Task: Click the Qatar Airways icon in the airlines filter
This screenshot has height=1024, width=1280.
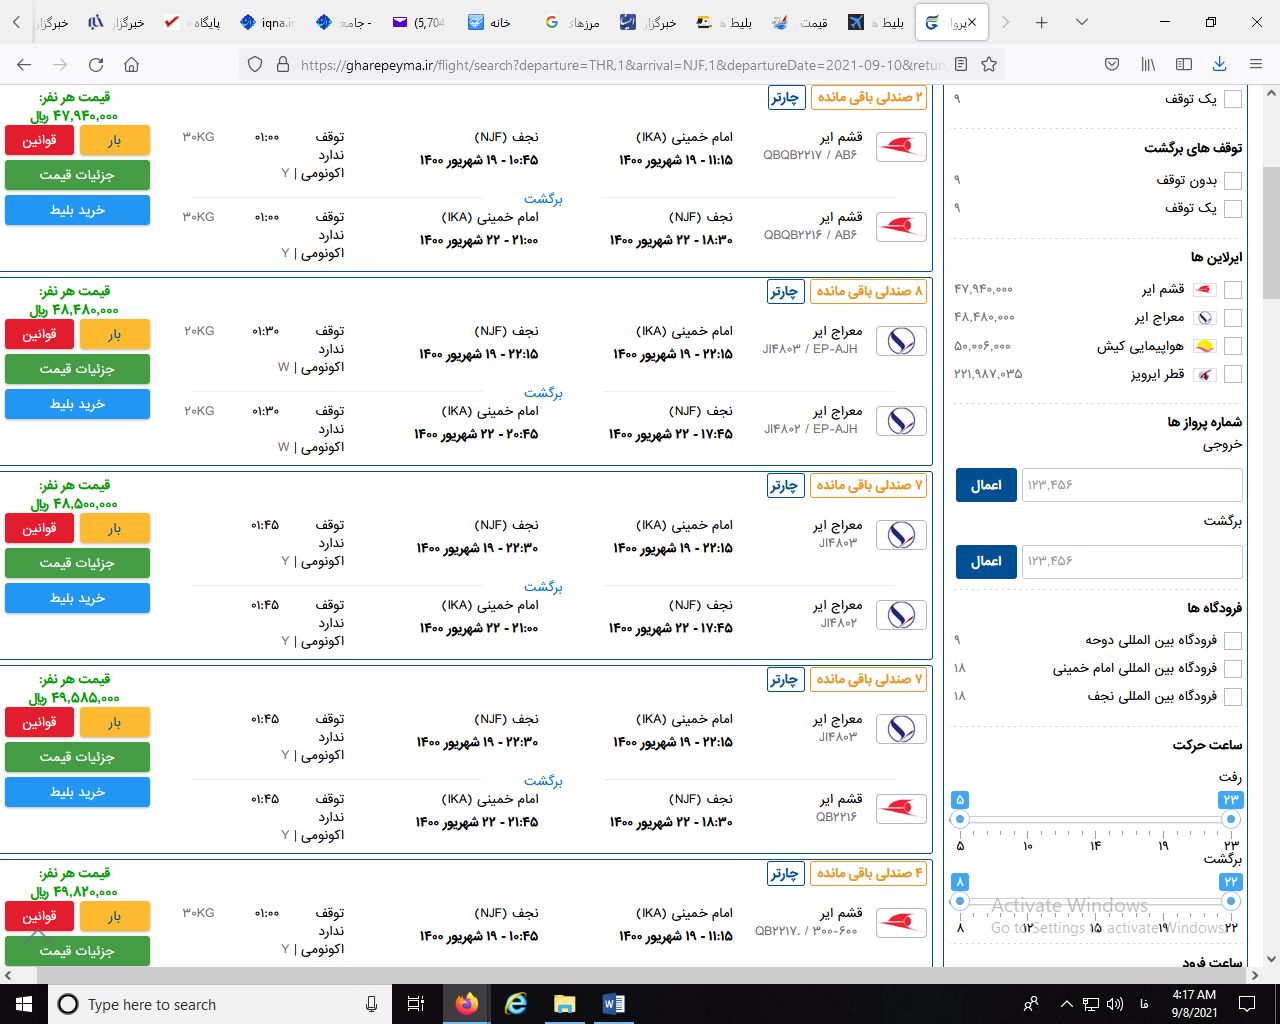Action: tap(1204, 374)
